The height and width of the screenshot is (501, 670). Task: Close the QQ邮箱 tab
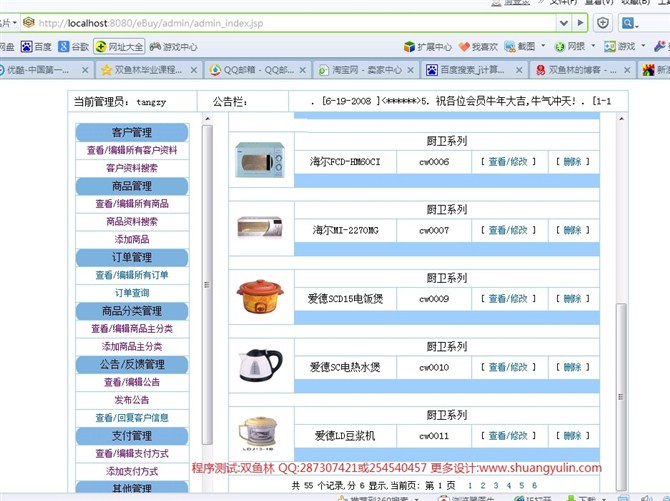point(303,70)
